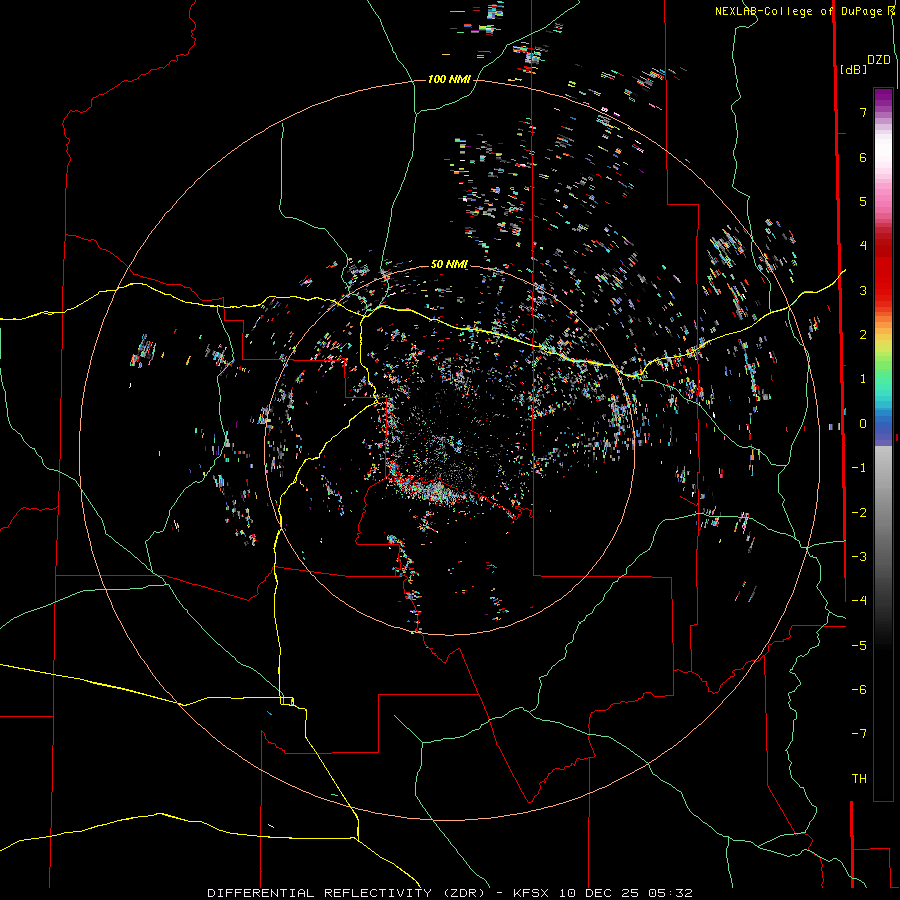Click the "KFSX 10 DEC 25 05:32" timestamp
Screen dimensions: 900x900
pyautogui.click(x=603, y=893)
